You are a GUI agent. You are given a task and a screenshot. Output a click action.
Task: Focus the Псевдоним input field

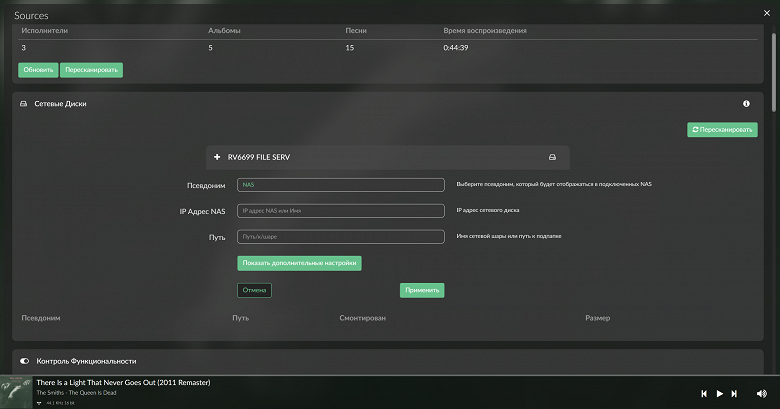pos(341,185)
